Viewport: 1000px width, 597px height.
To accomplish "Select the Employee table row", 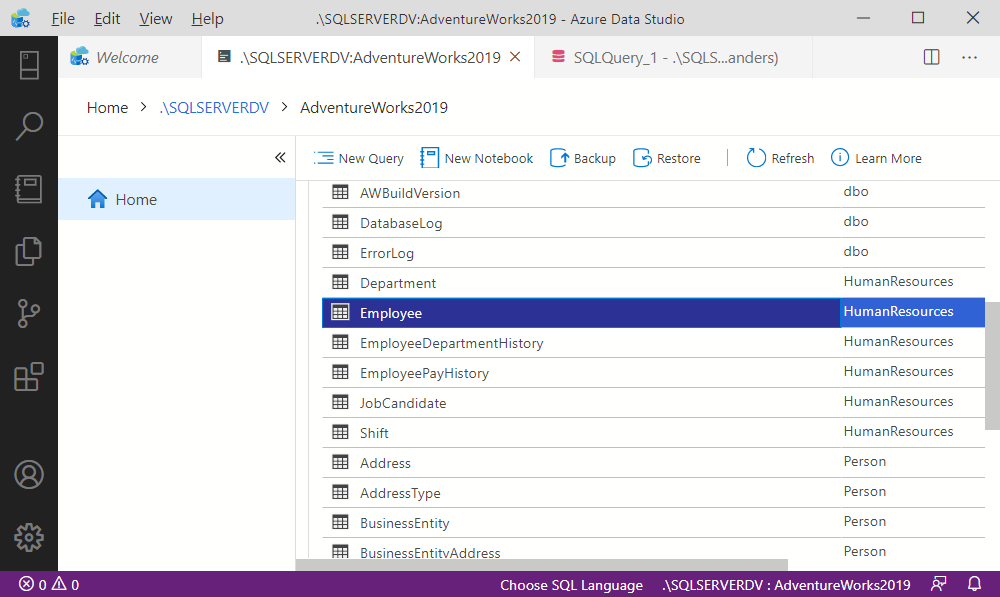I will (653, 313).
